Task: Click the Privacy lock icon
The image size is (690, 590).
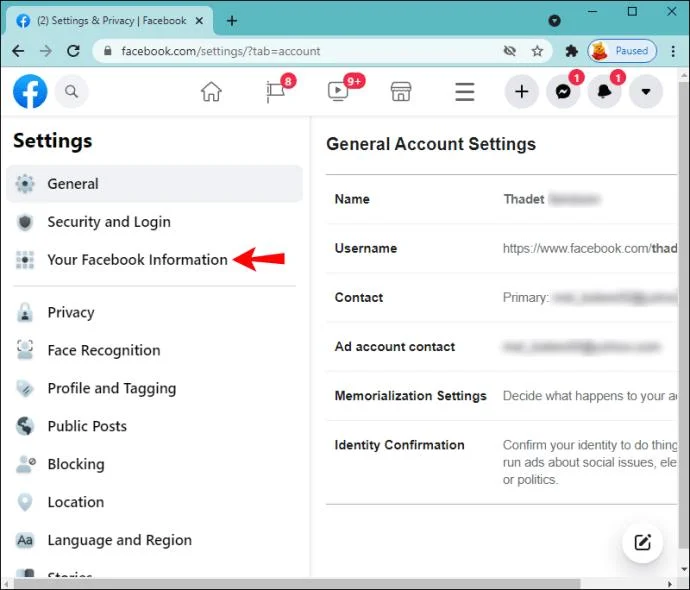Action: pyautogui.click(x=25, y=312)
